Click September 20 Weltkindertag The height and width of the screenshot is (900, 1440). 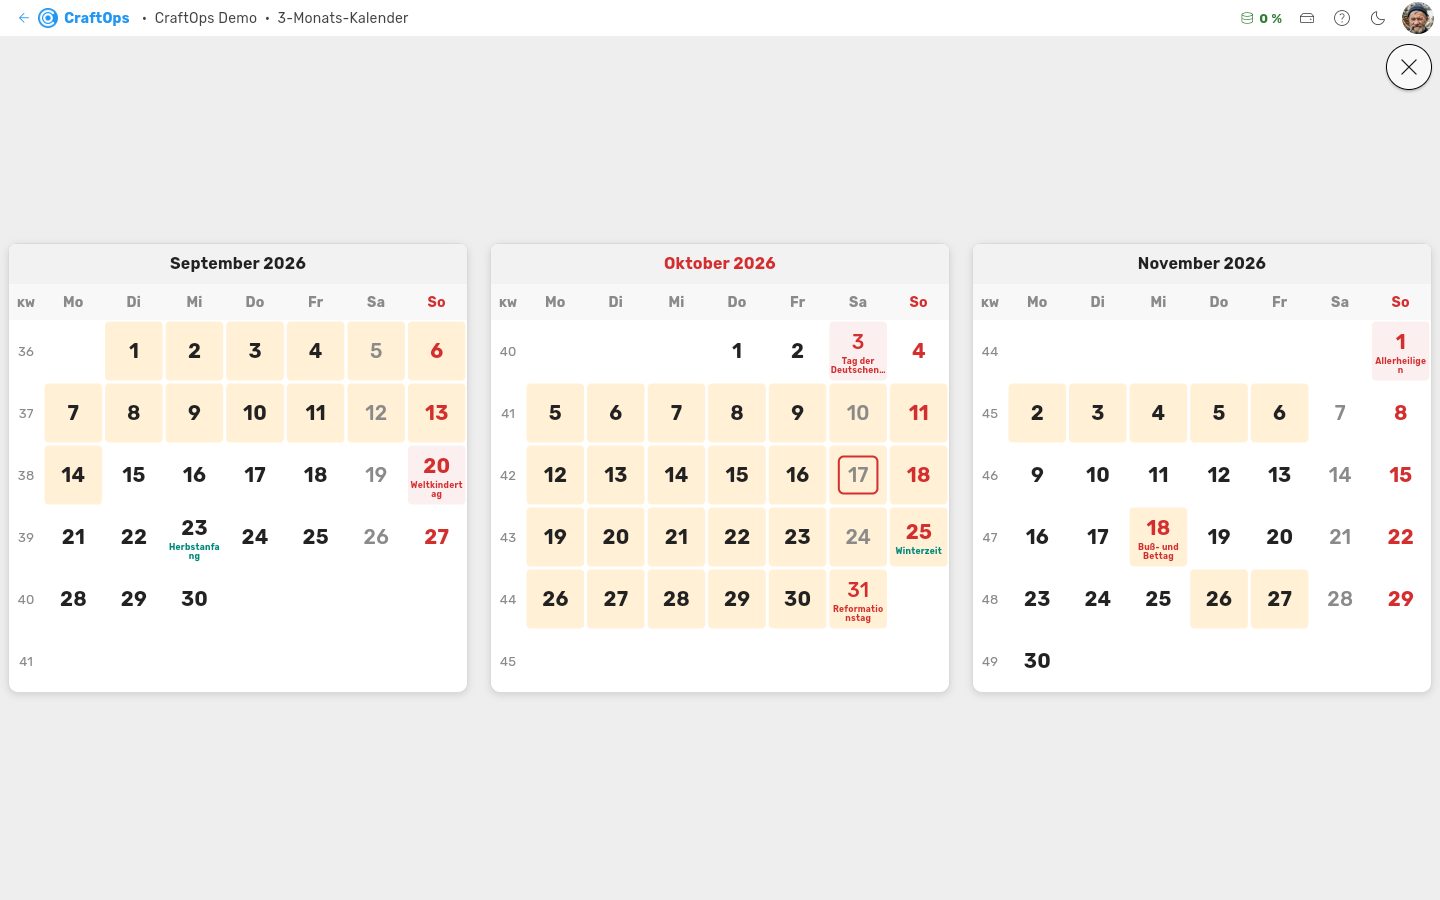click(x=437, y=475)
